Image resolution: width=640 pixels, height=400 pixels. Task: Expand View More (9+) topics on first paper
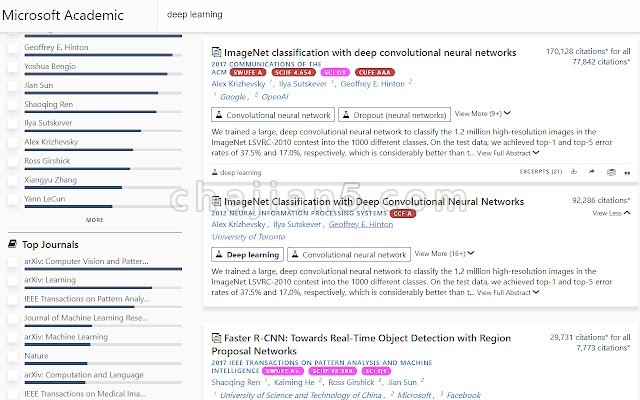tap(482, 113)
